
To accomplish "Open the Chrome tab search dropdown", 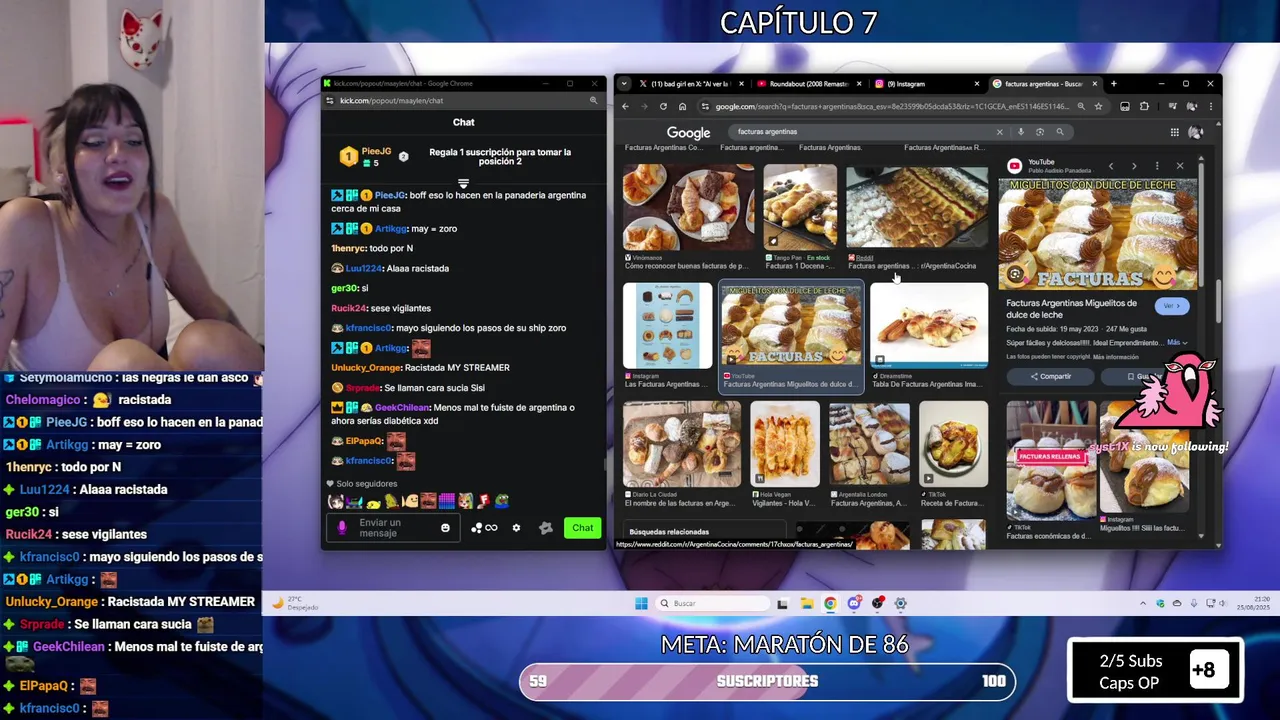I will point(626,84).
